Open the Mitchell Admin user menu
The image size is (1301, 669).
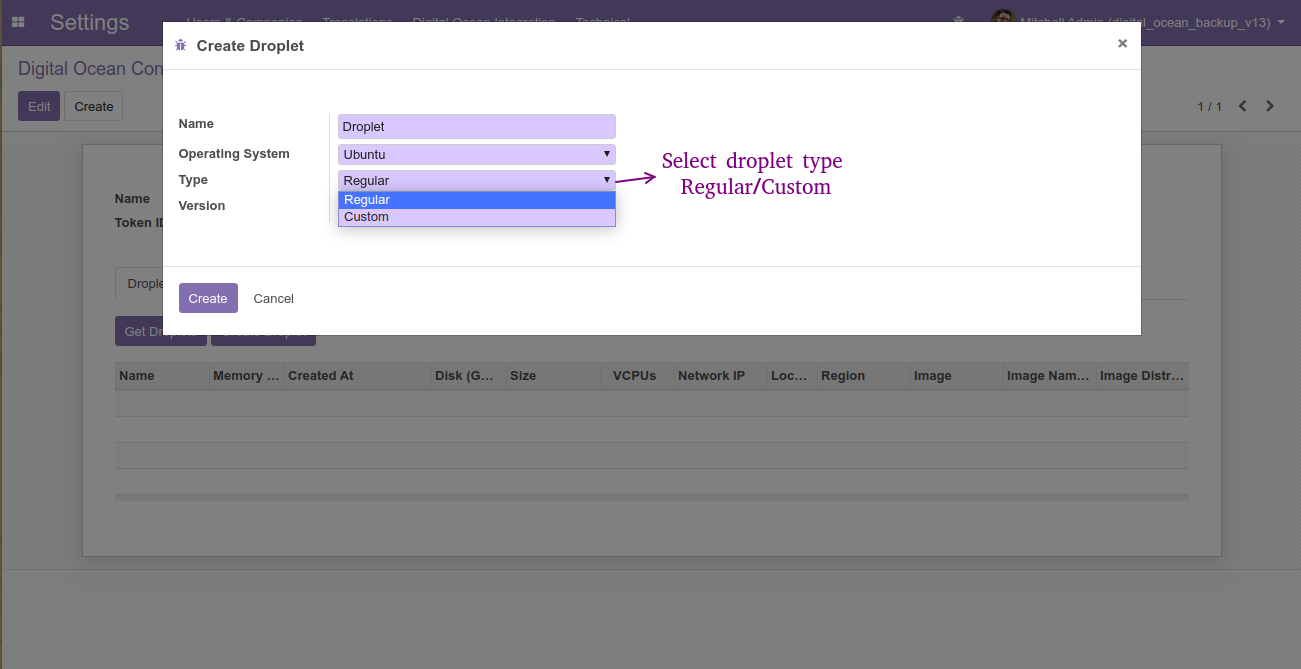tap(1140, 22)
